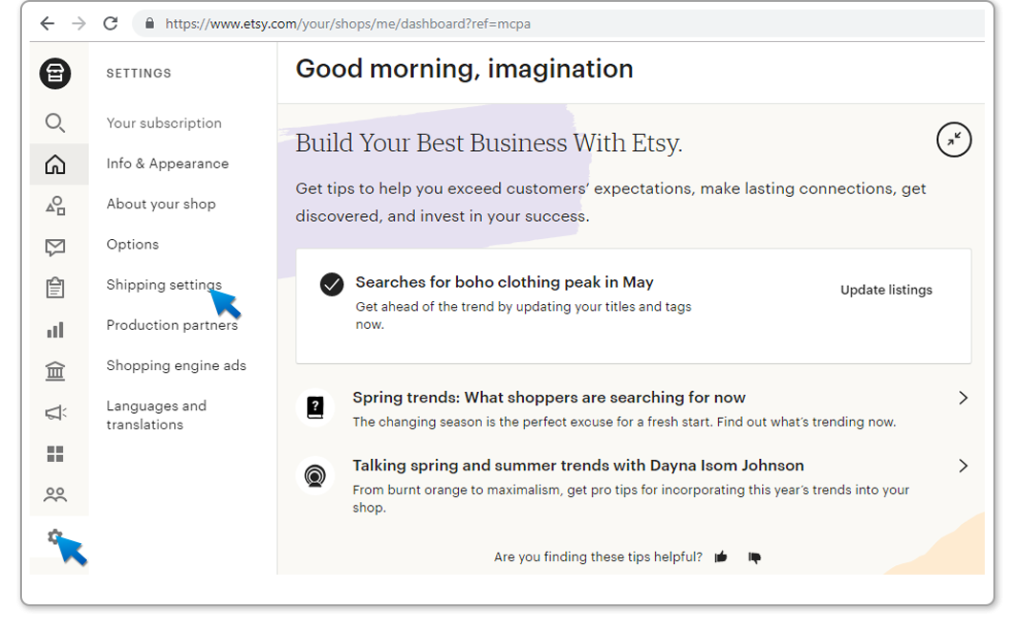Open Integrations grid icon
Image resolution: width=1024 pixels, height=632 pixels.
[x=55, y=454]
